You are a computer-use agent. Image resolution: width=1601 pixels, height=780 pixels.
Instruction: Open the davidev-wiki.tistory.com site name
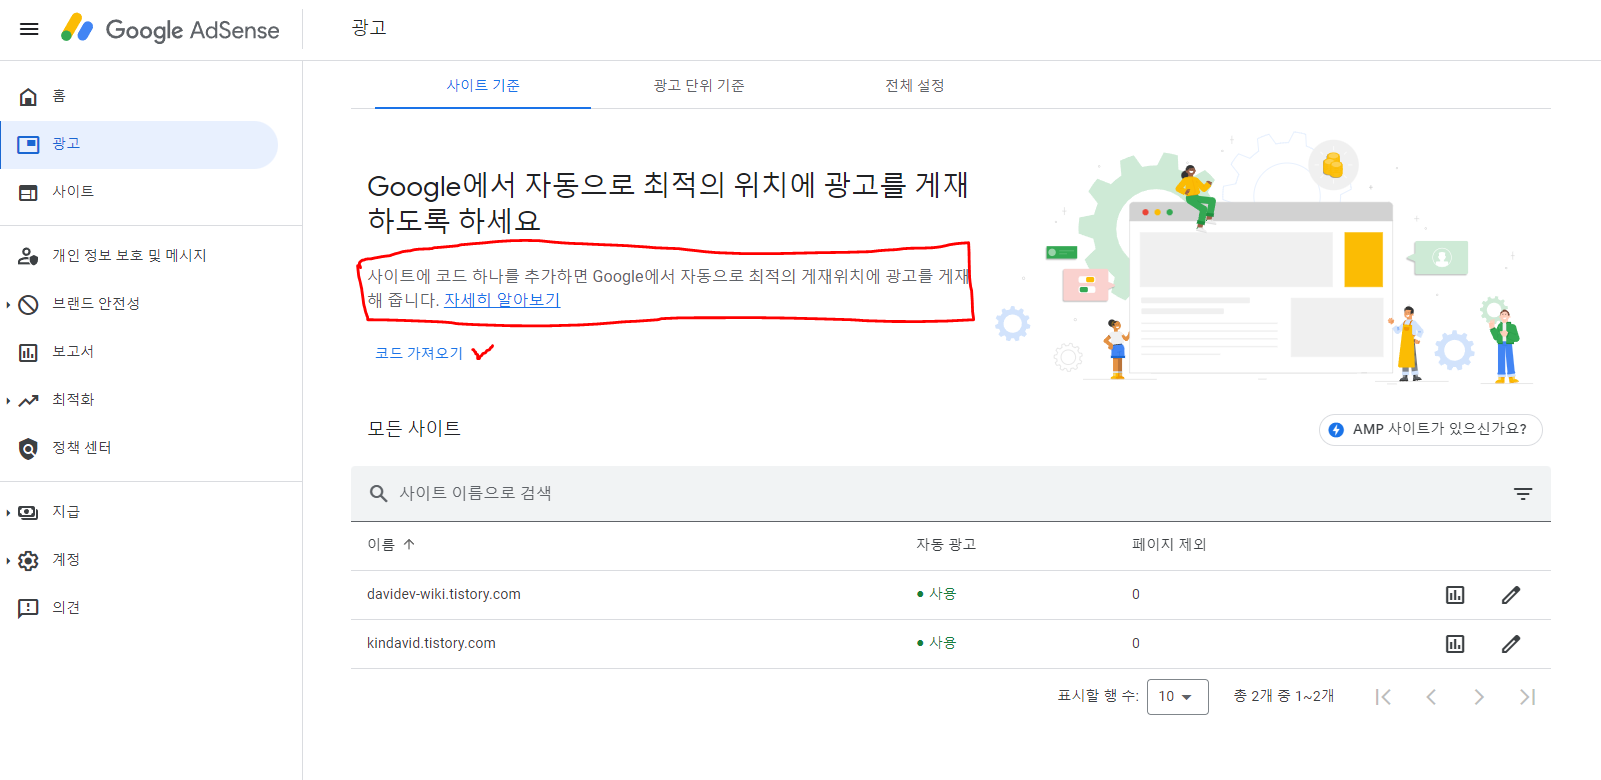point(444,594)
